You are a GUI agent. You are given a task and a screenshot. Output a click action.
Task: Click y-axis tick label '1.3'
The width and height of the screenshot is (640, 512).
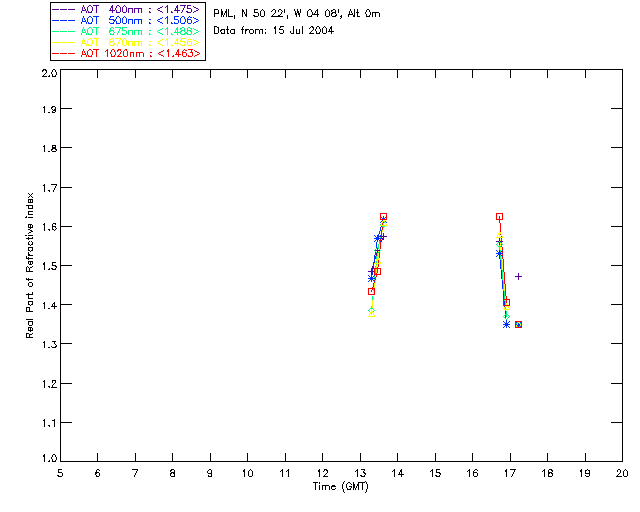click(49, 344)
